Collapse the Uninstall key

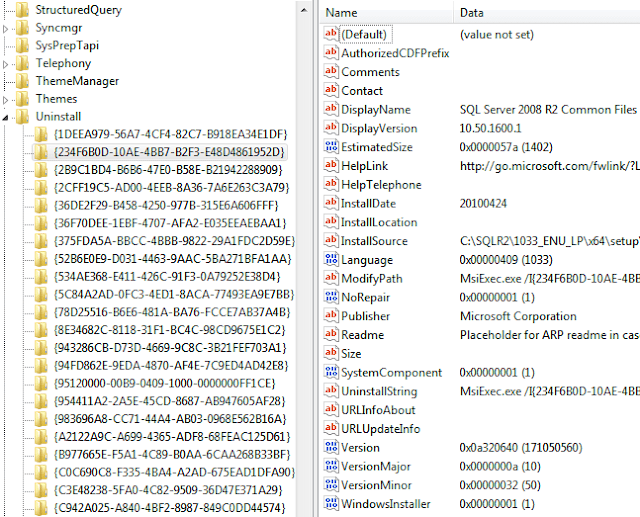tap(5, 118)
